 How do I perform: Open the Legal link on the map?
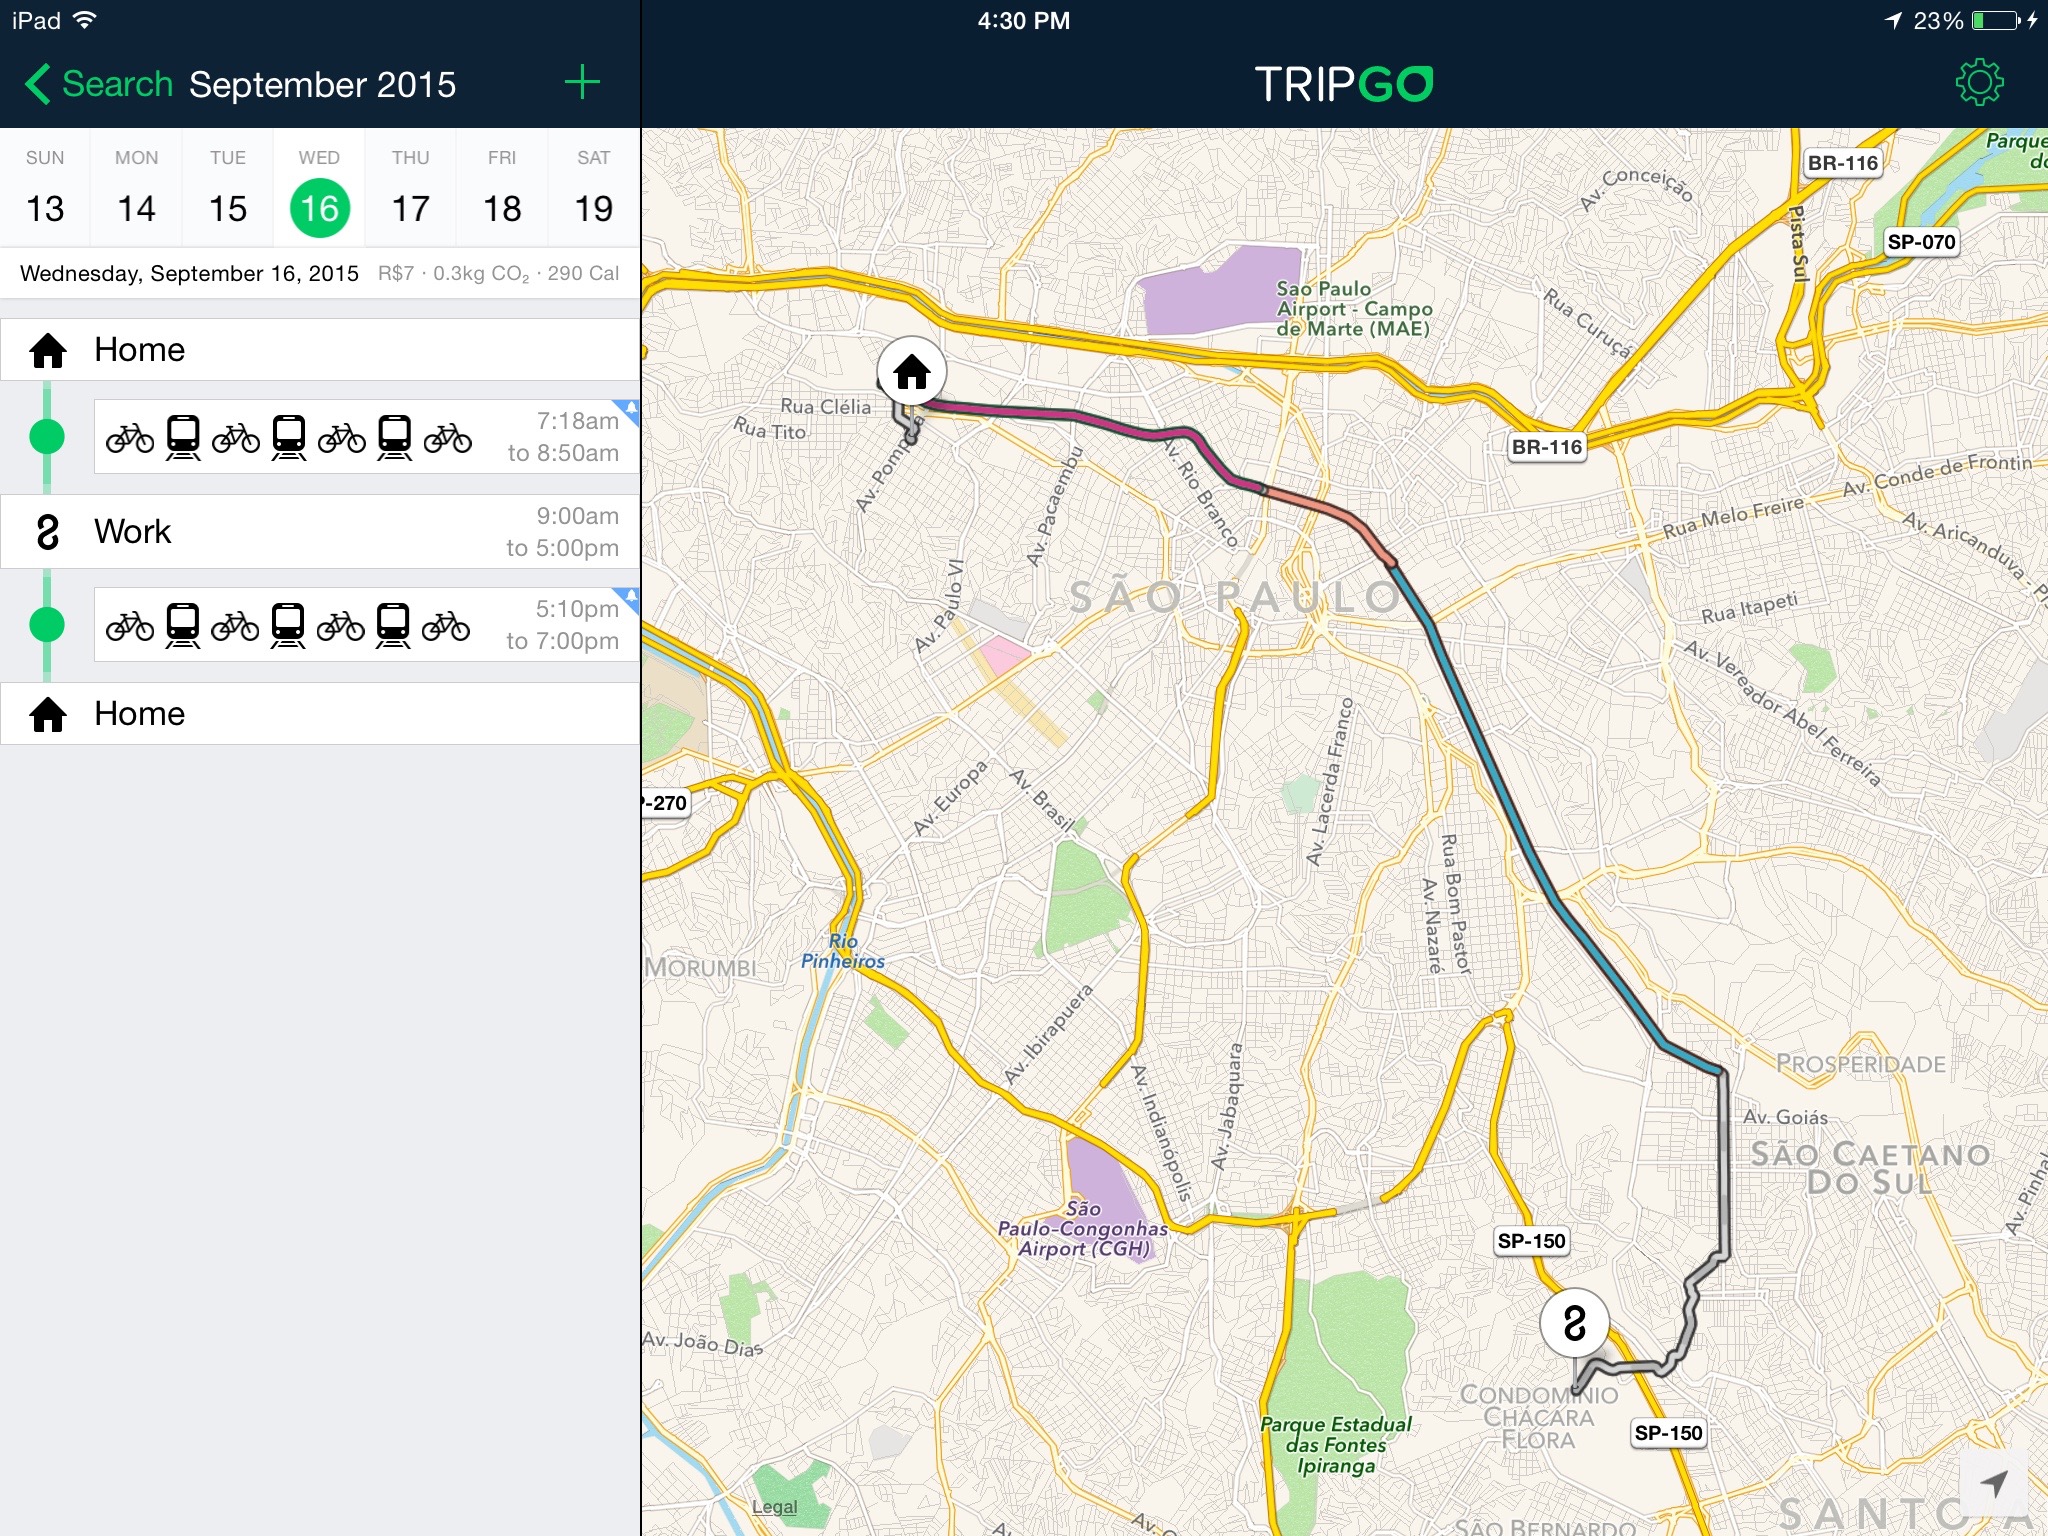pos(775,1507)
